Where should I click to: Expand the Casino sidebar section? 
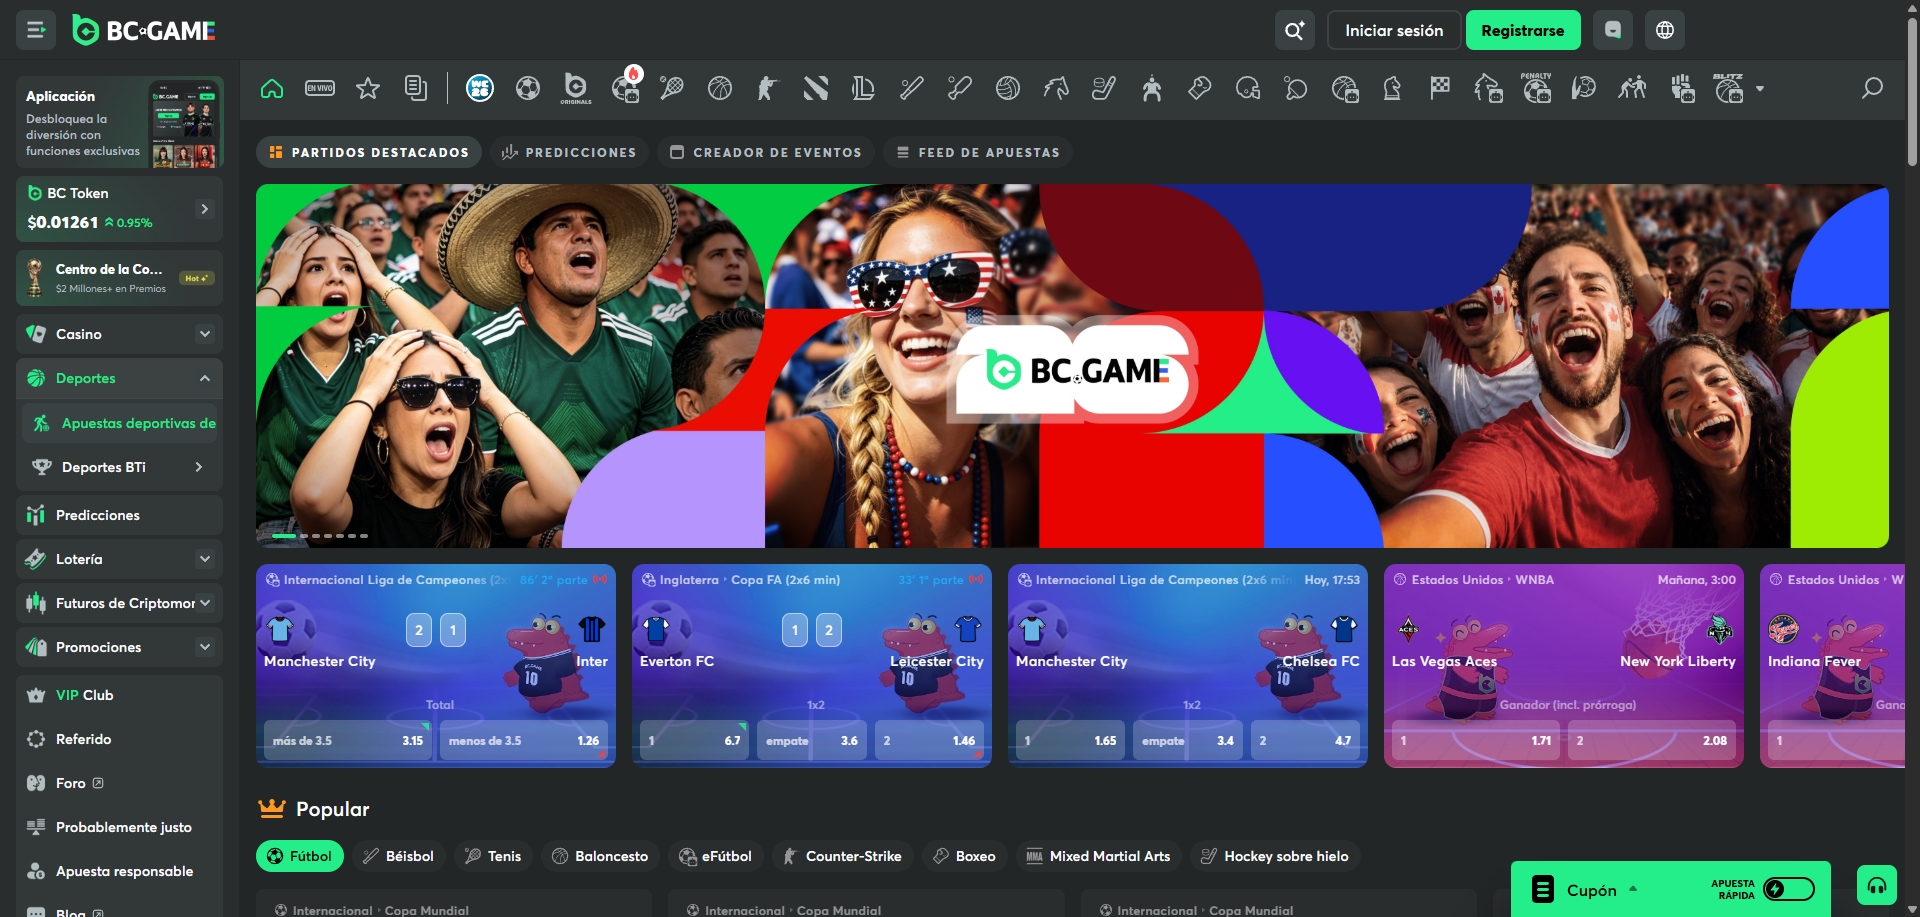click(x=205, y=334)
